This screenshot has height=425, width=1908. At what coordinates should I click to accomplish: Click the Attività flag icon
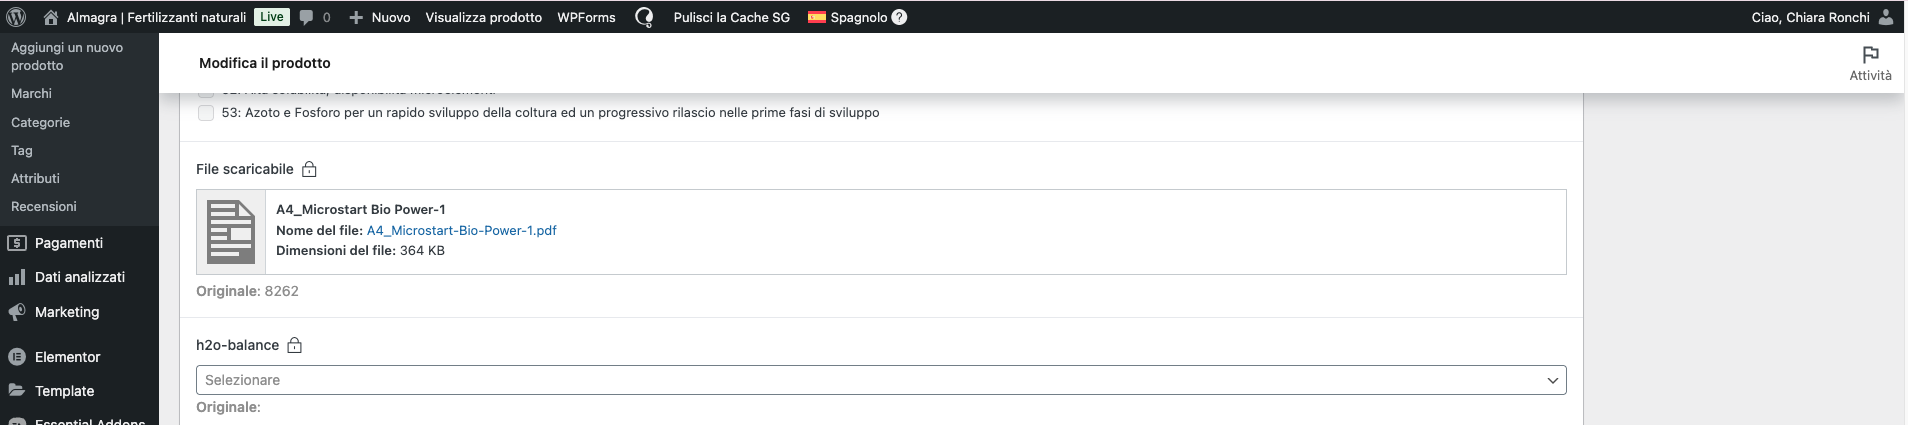pyautogui.click(x=1870, y=54)
